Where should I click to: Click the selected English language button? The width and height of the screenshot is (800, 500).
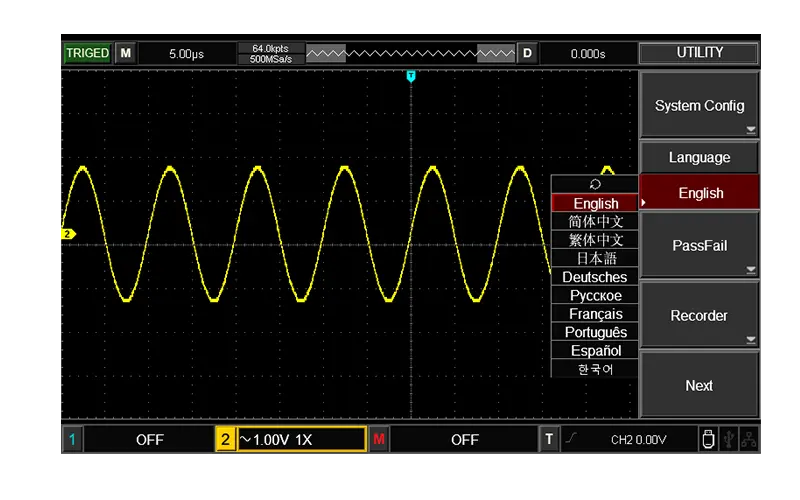[700, 193]
